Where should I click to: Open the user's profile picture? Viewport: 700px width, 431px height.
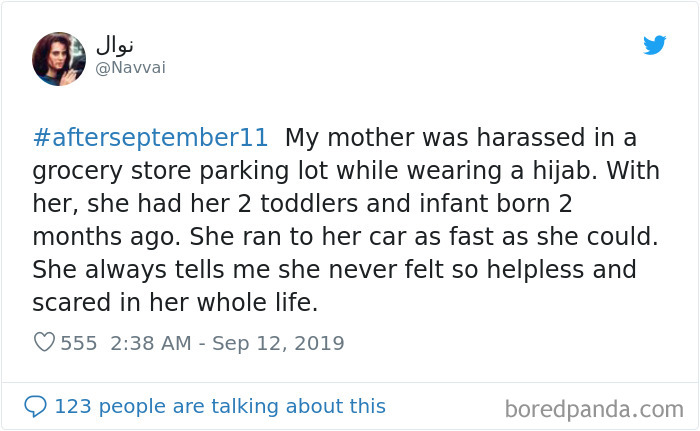point(59,58)
